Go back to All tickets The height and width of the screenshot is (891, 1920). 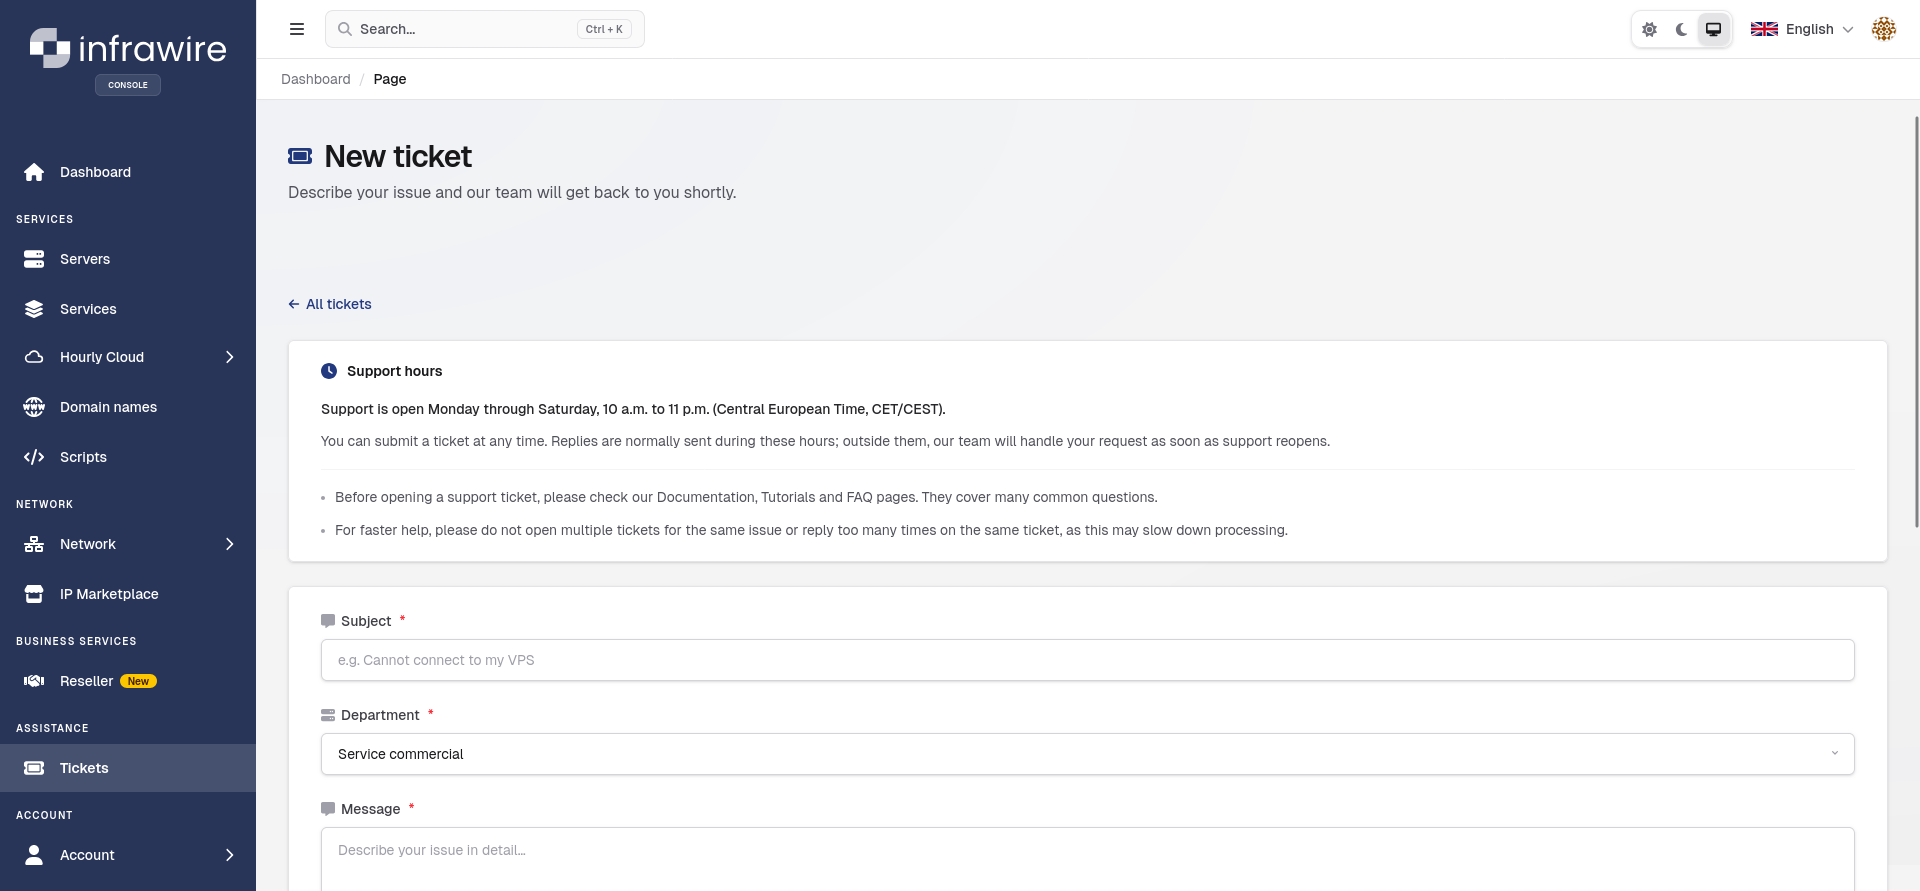(330, 304)
